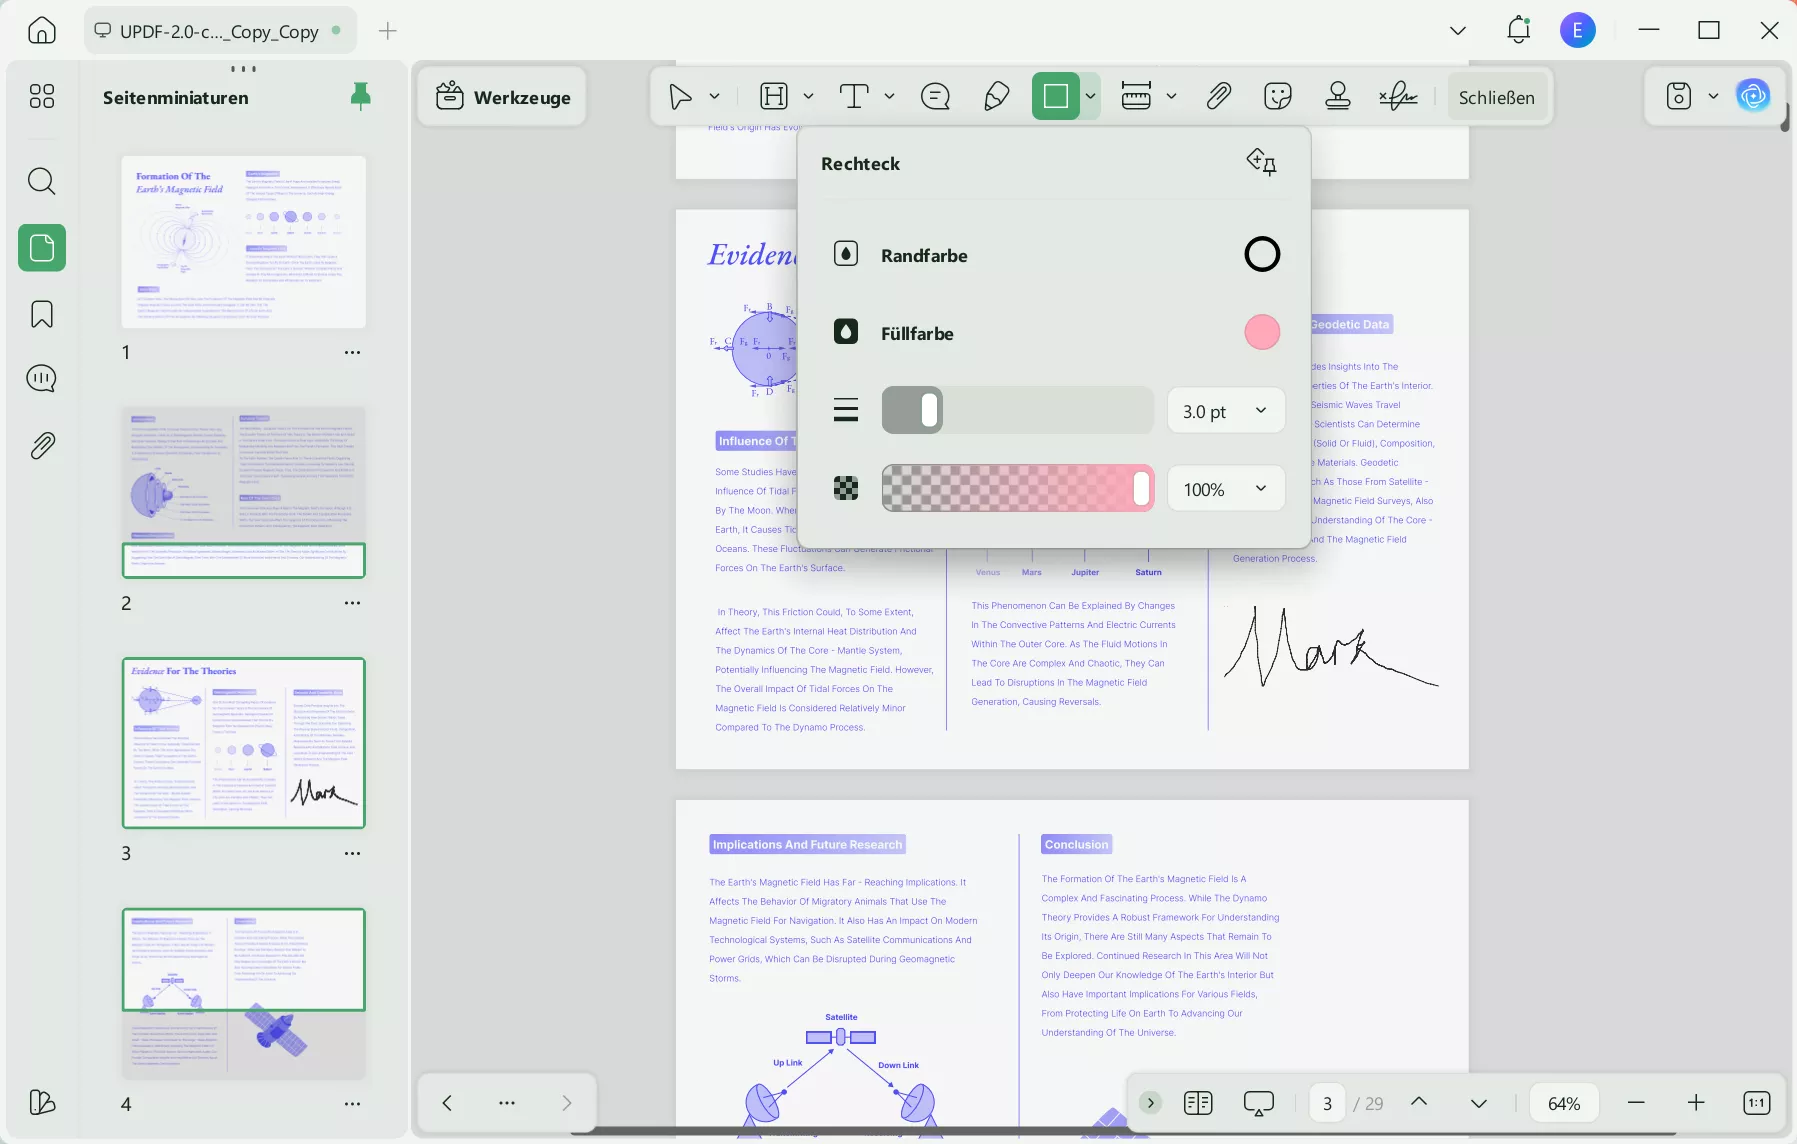This screenshot has width=1797, height=1144.
Task: Expand the rectangle shape dropdown arrow
Action: pos(1091,97)
